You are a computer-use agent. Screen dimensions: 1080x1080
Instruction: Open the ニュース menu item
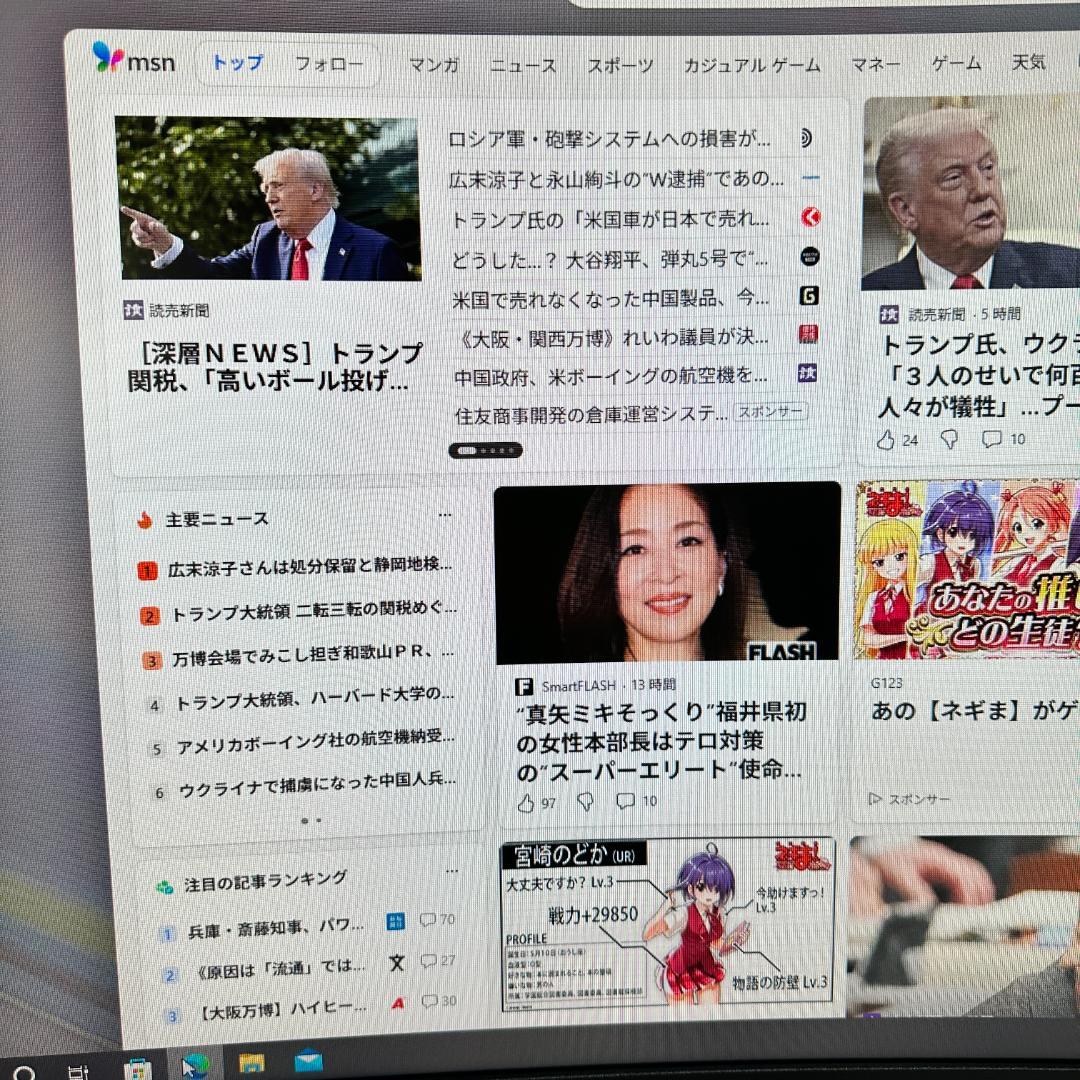point(523,65)
